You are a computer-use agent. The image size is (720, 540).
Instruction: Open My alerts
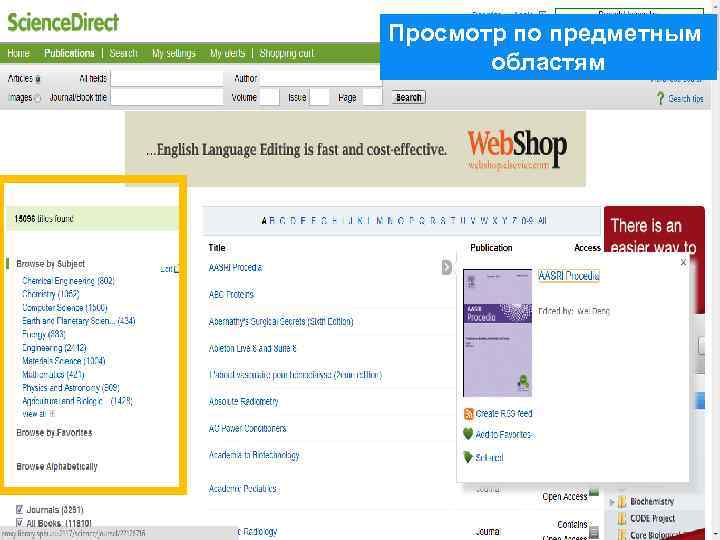click(x=227, y=53)
